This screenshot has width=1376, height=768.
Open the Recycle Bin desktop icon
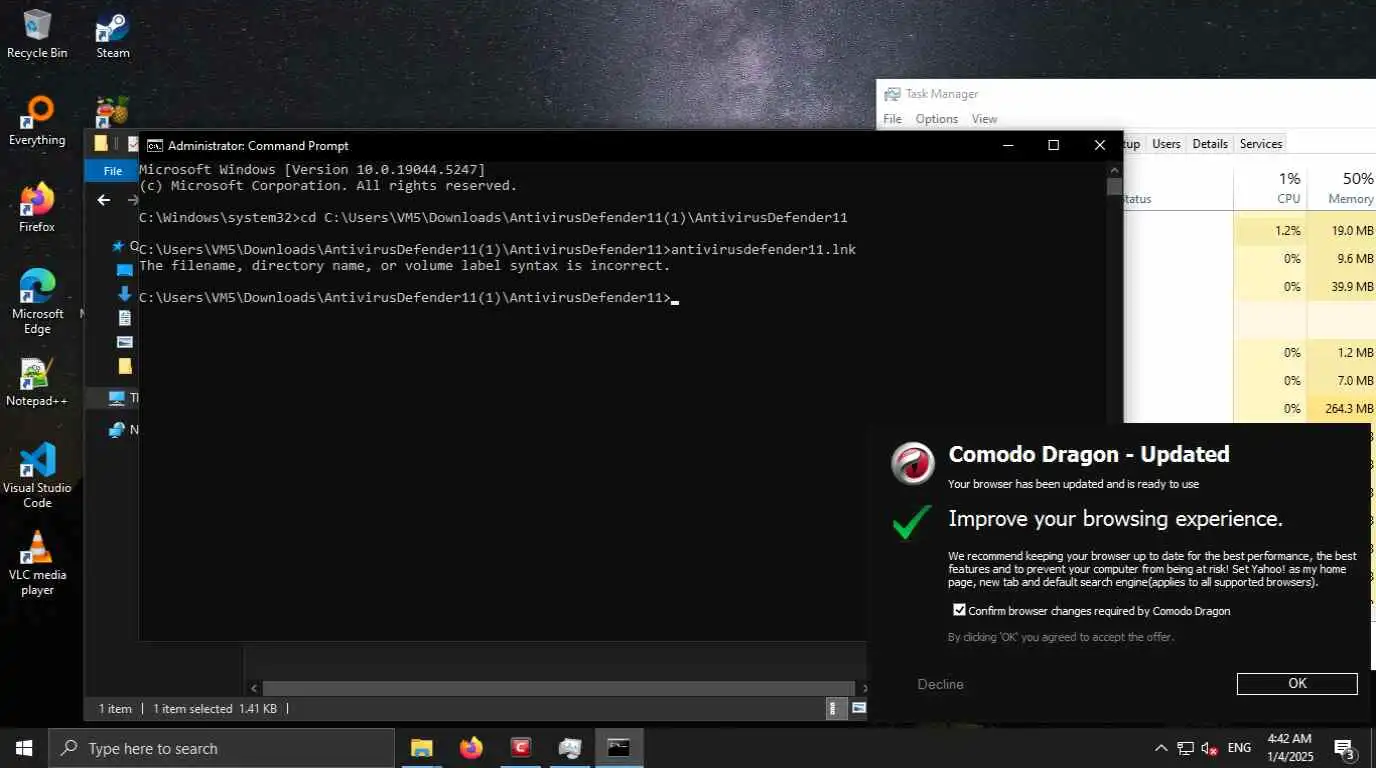click(x=37, y=33)
